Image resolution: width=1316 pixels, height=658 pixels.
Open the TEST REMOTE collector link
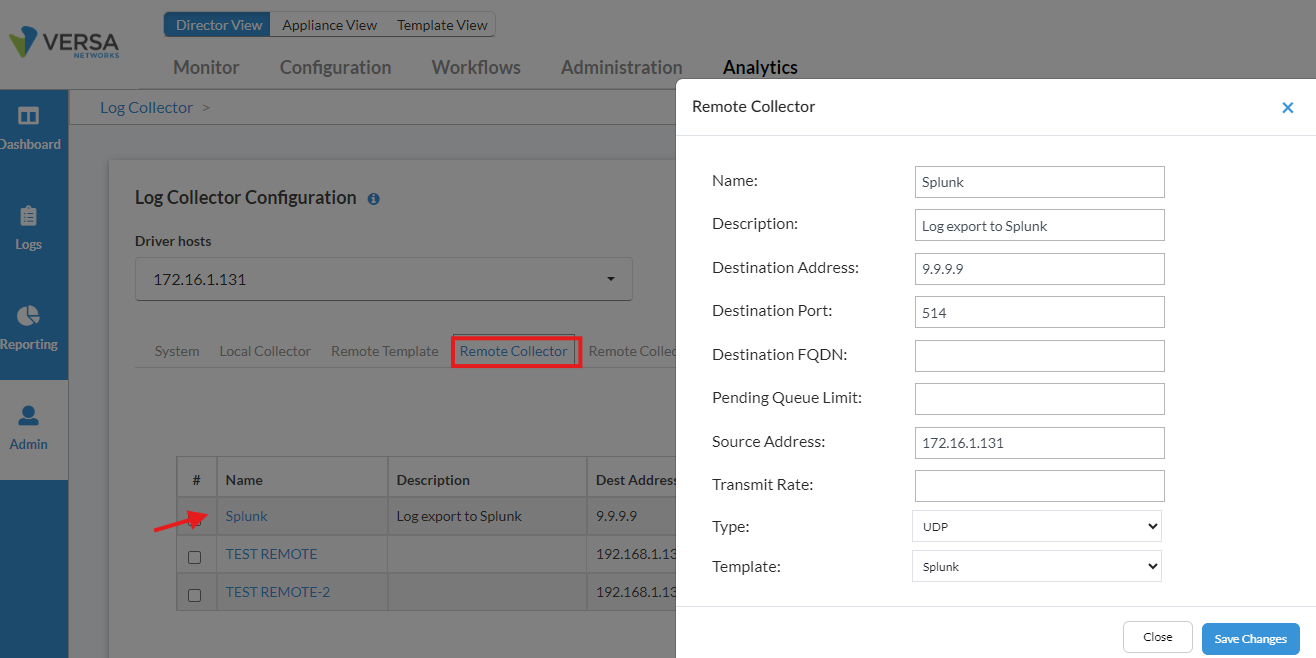[x=271, y=554]
